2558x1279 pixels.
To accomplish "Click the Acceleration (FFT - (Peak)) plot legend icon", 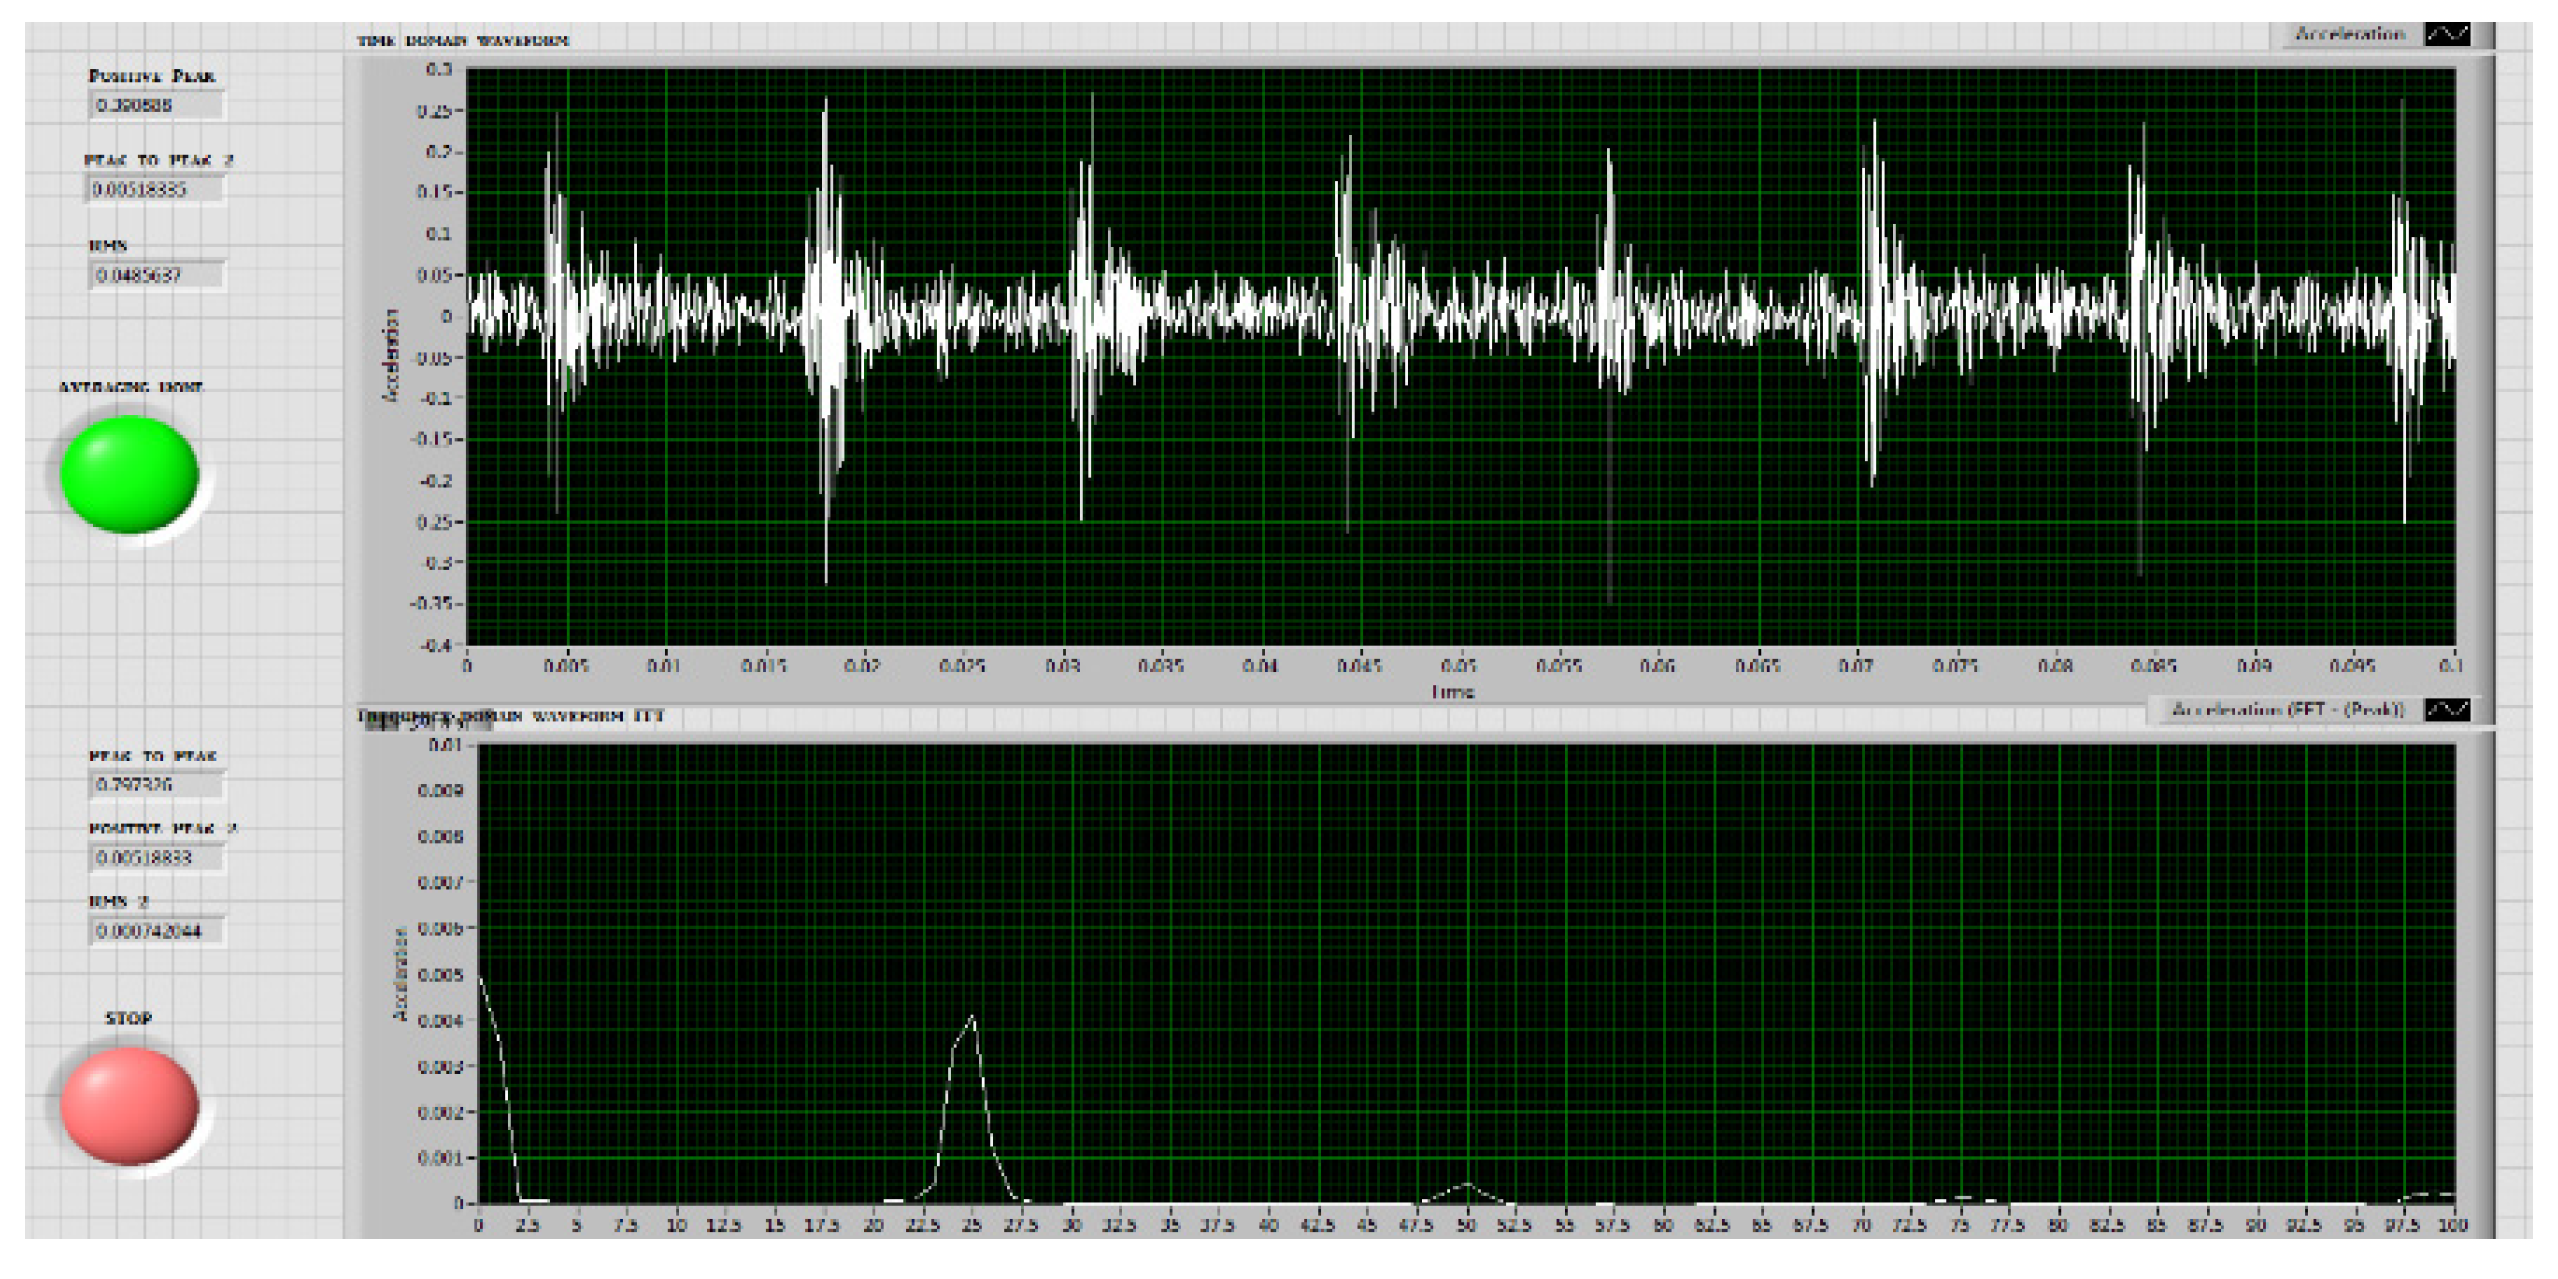I will tap(2446, 710).
